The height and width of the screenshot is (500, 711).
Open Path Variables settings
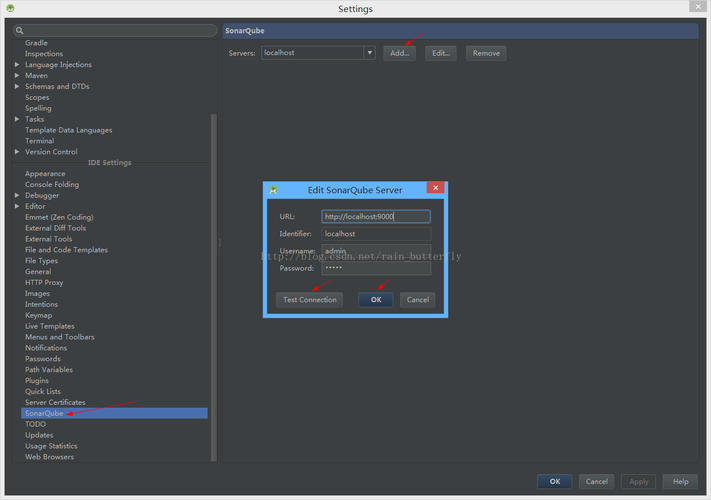coord(49,369)
